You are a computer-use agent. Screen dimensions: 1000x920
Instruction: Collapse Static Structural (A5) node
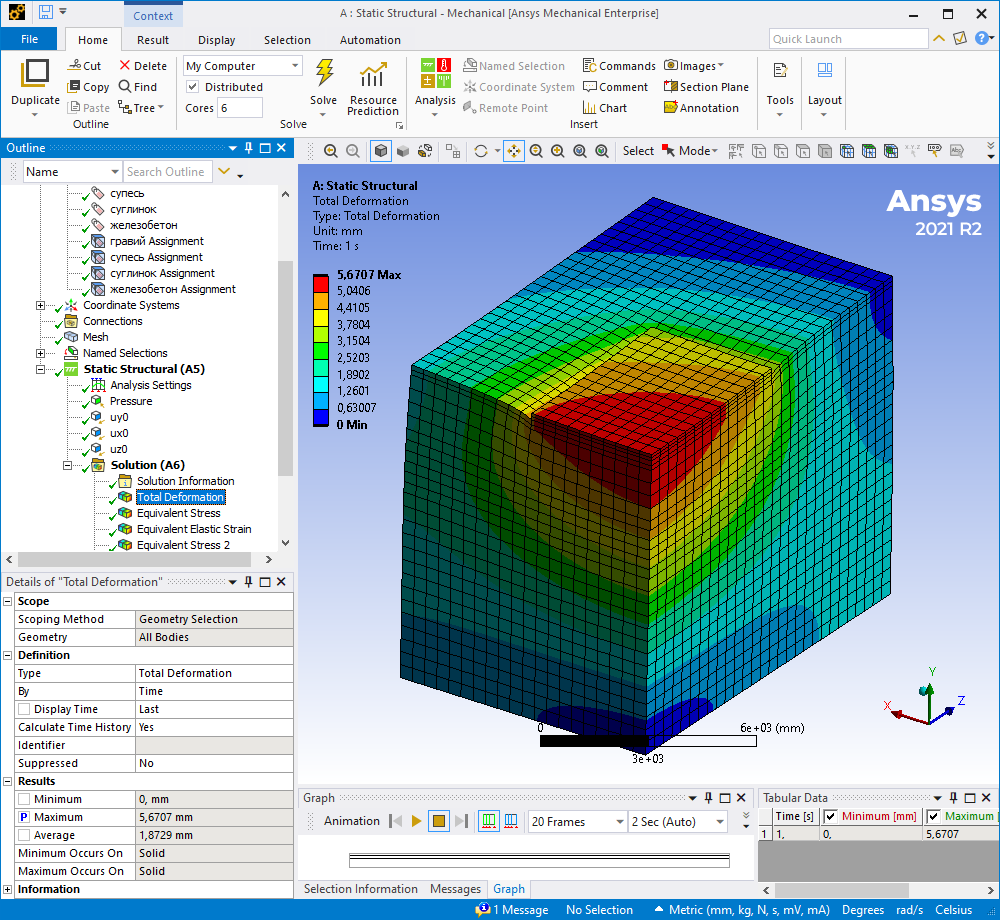[40, 369]
